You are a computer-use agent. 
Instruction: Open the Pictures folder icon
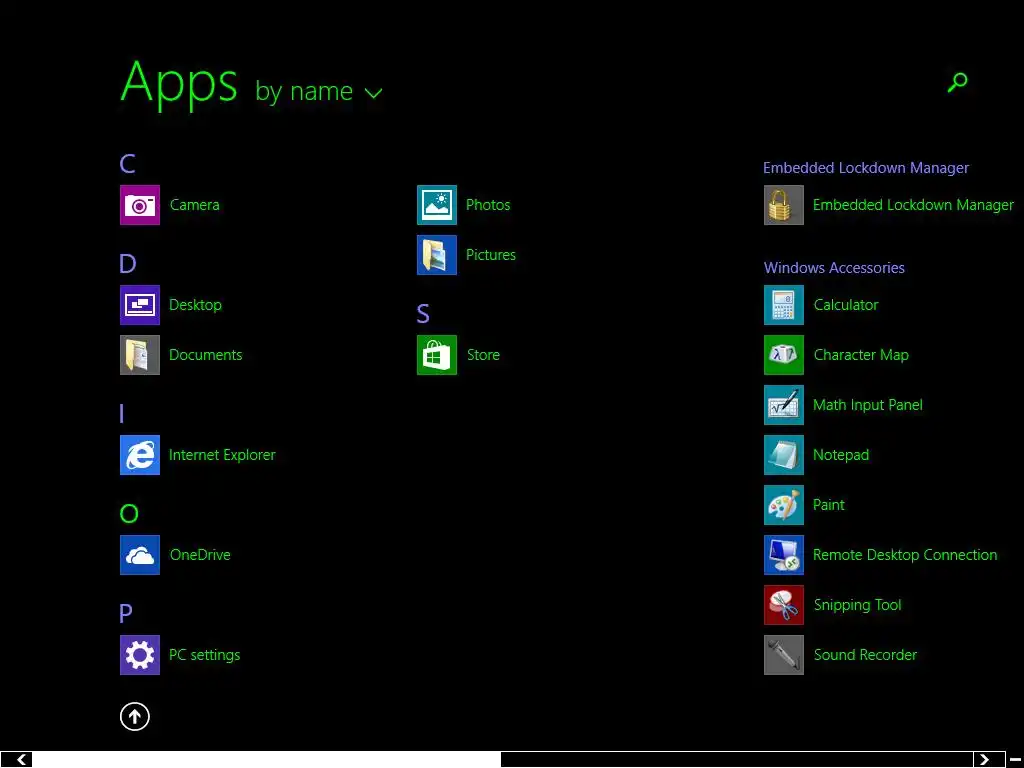tap(437, 255)
